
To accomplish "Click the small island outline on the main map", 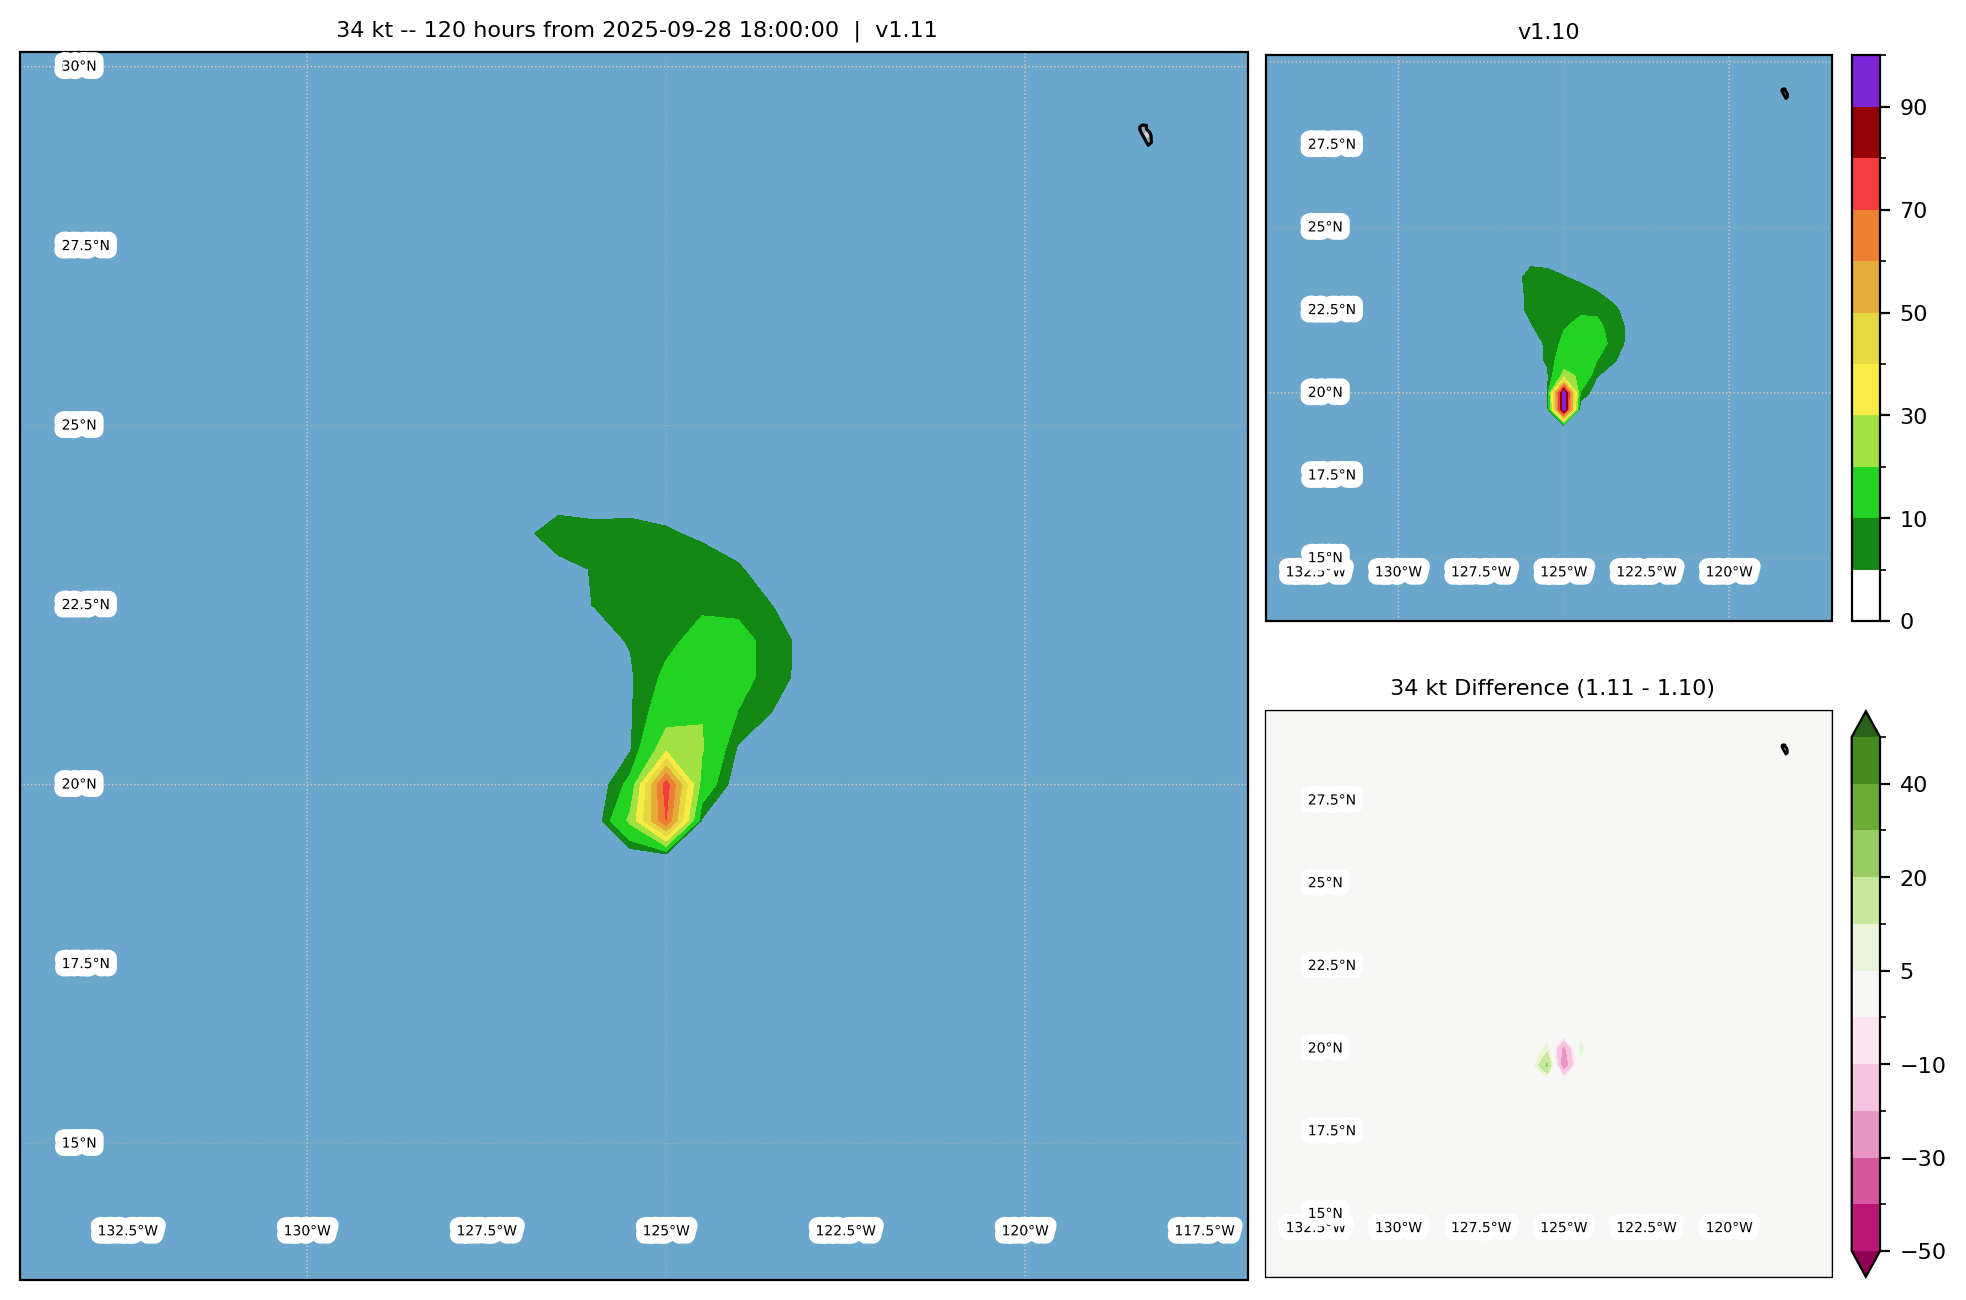I will pyautogui.click(x=1146, y=135).
